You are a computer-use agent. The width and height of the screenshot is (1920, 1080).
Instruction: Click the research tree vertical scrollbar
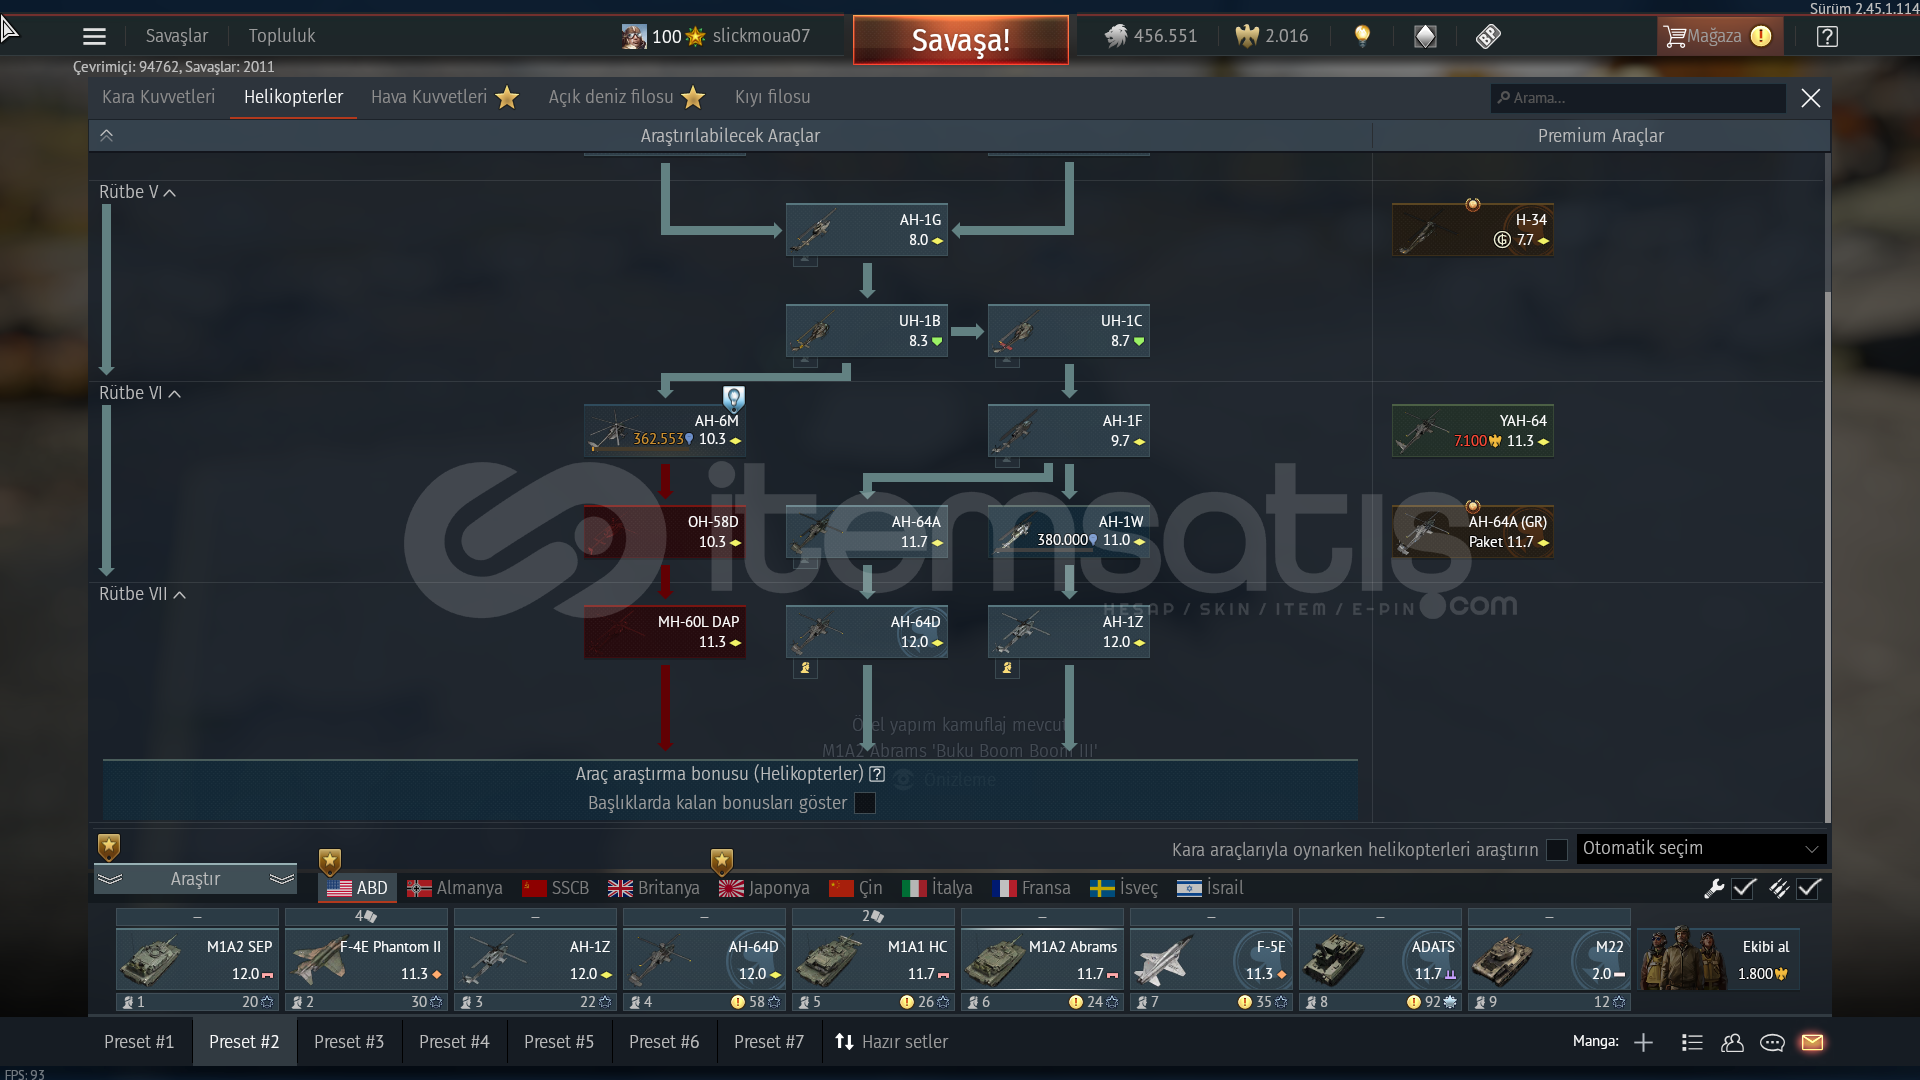pos(1827,555)
